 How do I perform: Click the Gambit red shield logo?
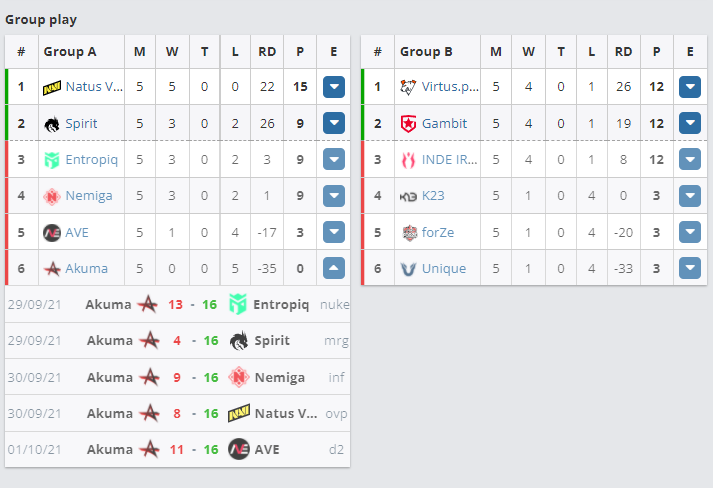(x=408, y=124)
